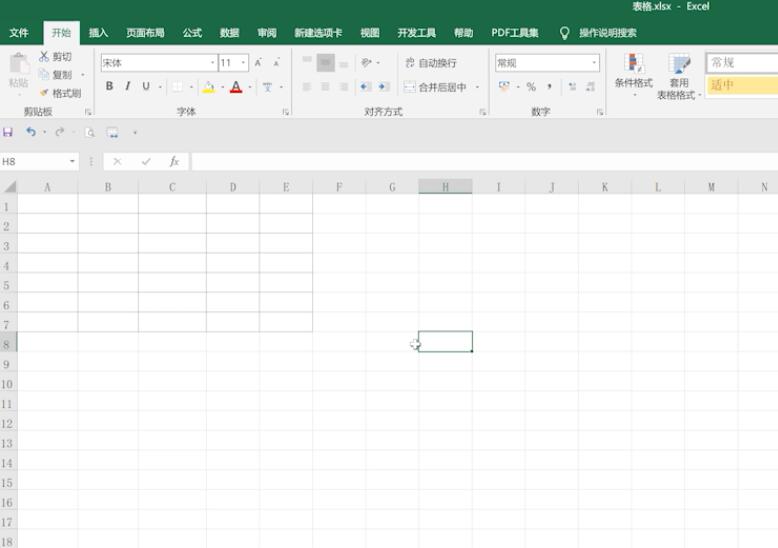Select the 适中 (Neutral) cell style
The height and width of the screenshot is (548, 778).
point(741,85)
